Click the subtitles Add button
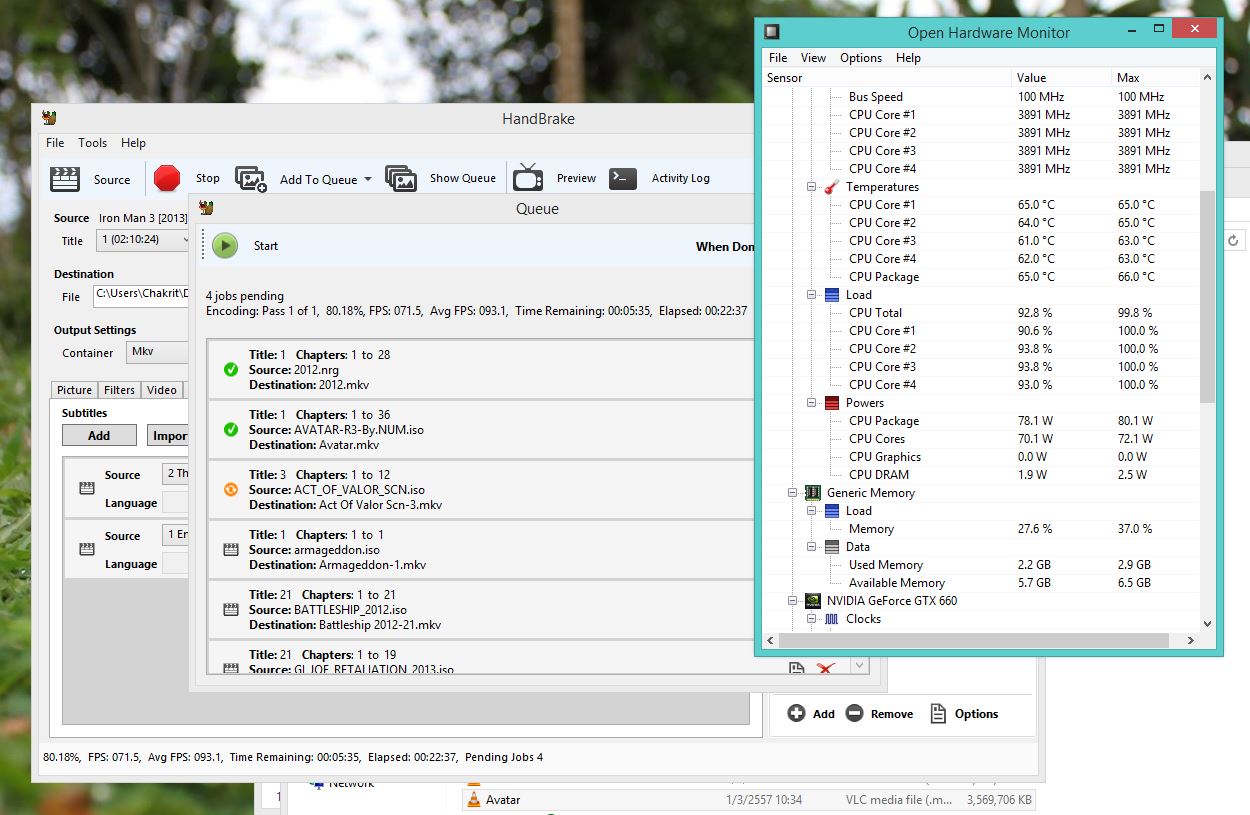The height and width of the screenshot is (815, 1250). click(x=99, y=436)
